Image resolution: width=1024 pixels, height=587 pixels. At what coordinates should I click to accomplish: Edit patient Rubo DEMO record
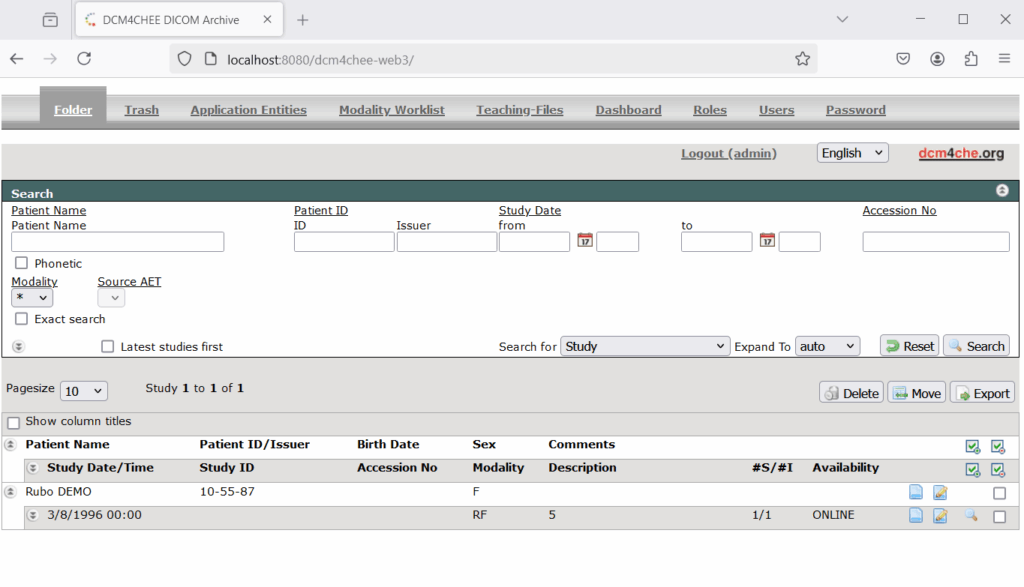click(x=940, y=492)
